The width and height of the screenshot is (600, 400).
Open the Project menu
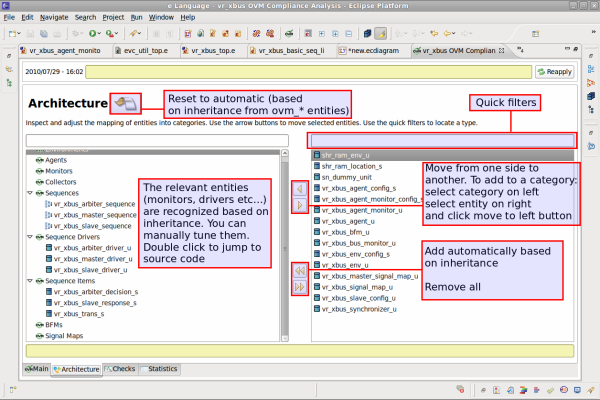click(x=113, y=17)
